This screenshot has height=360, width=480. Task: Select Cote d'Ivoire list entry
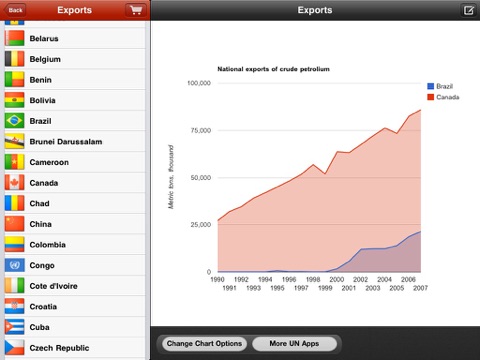[75, 286]
